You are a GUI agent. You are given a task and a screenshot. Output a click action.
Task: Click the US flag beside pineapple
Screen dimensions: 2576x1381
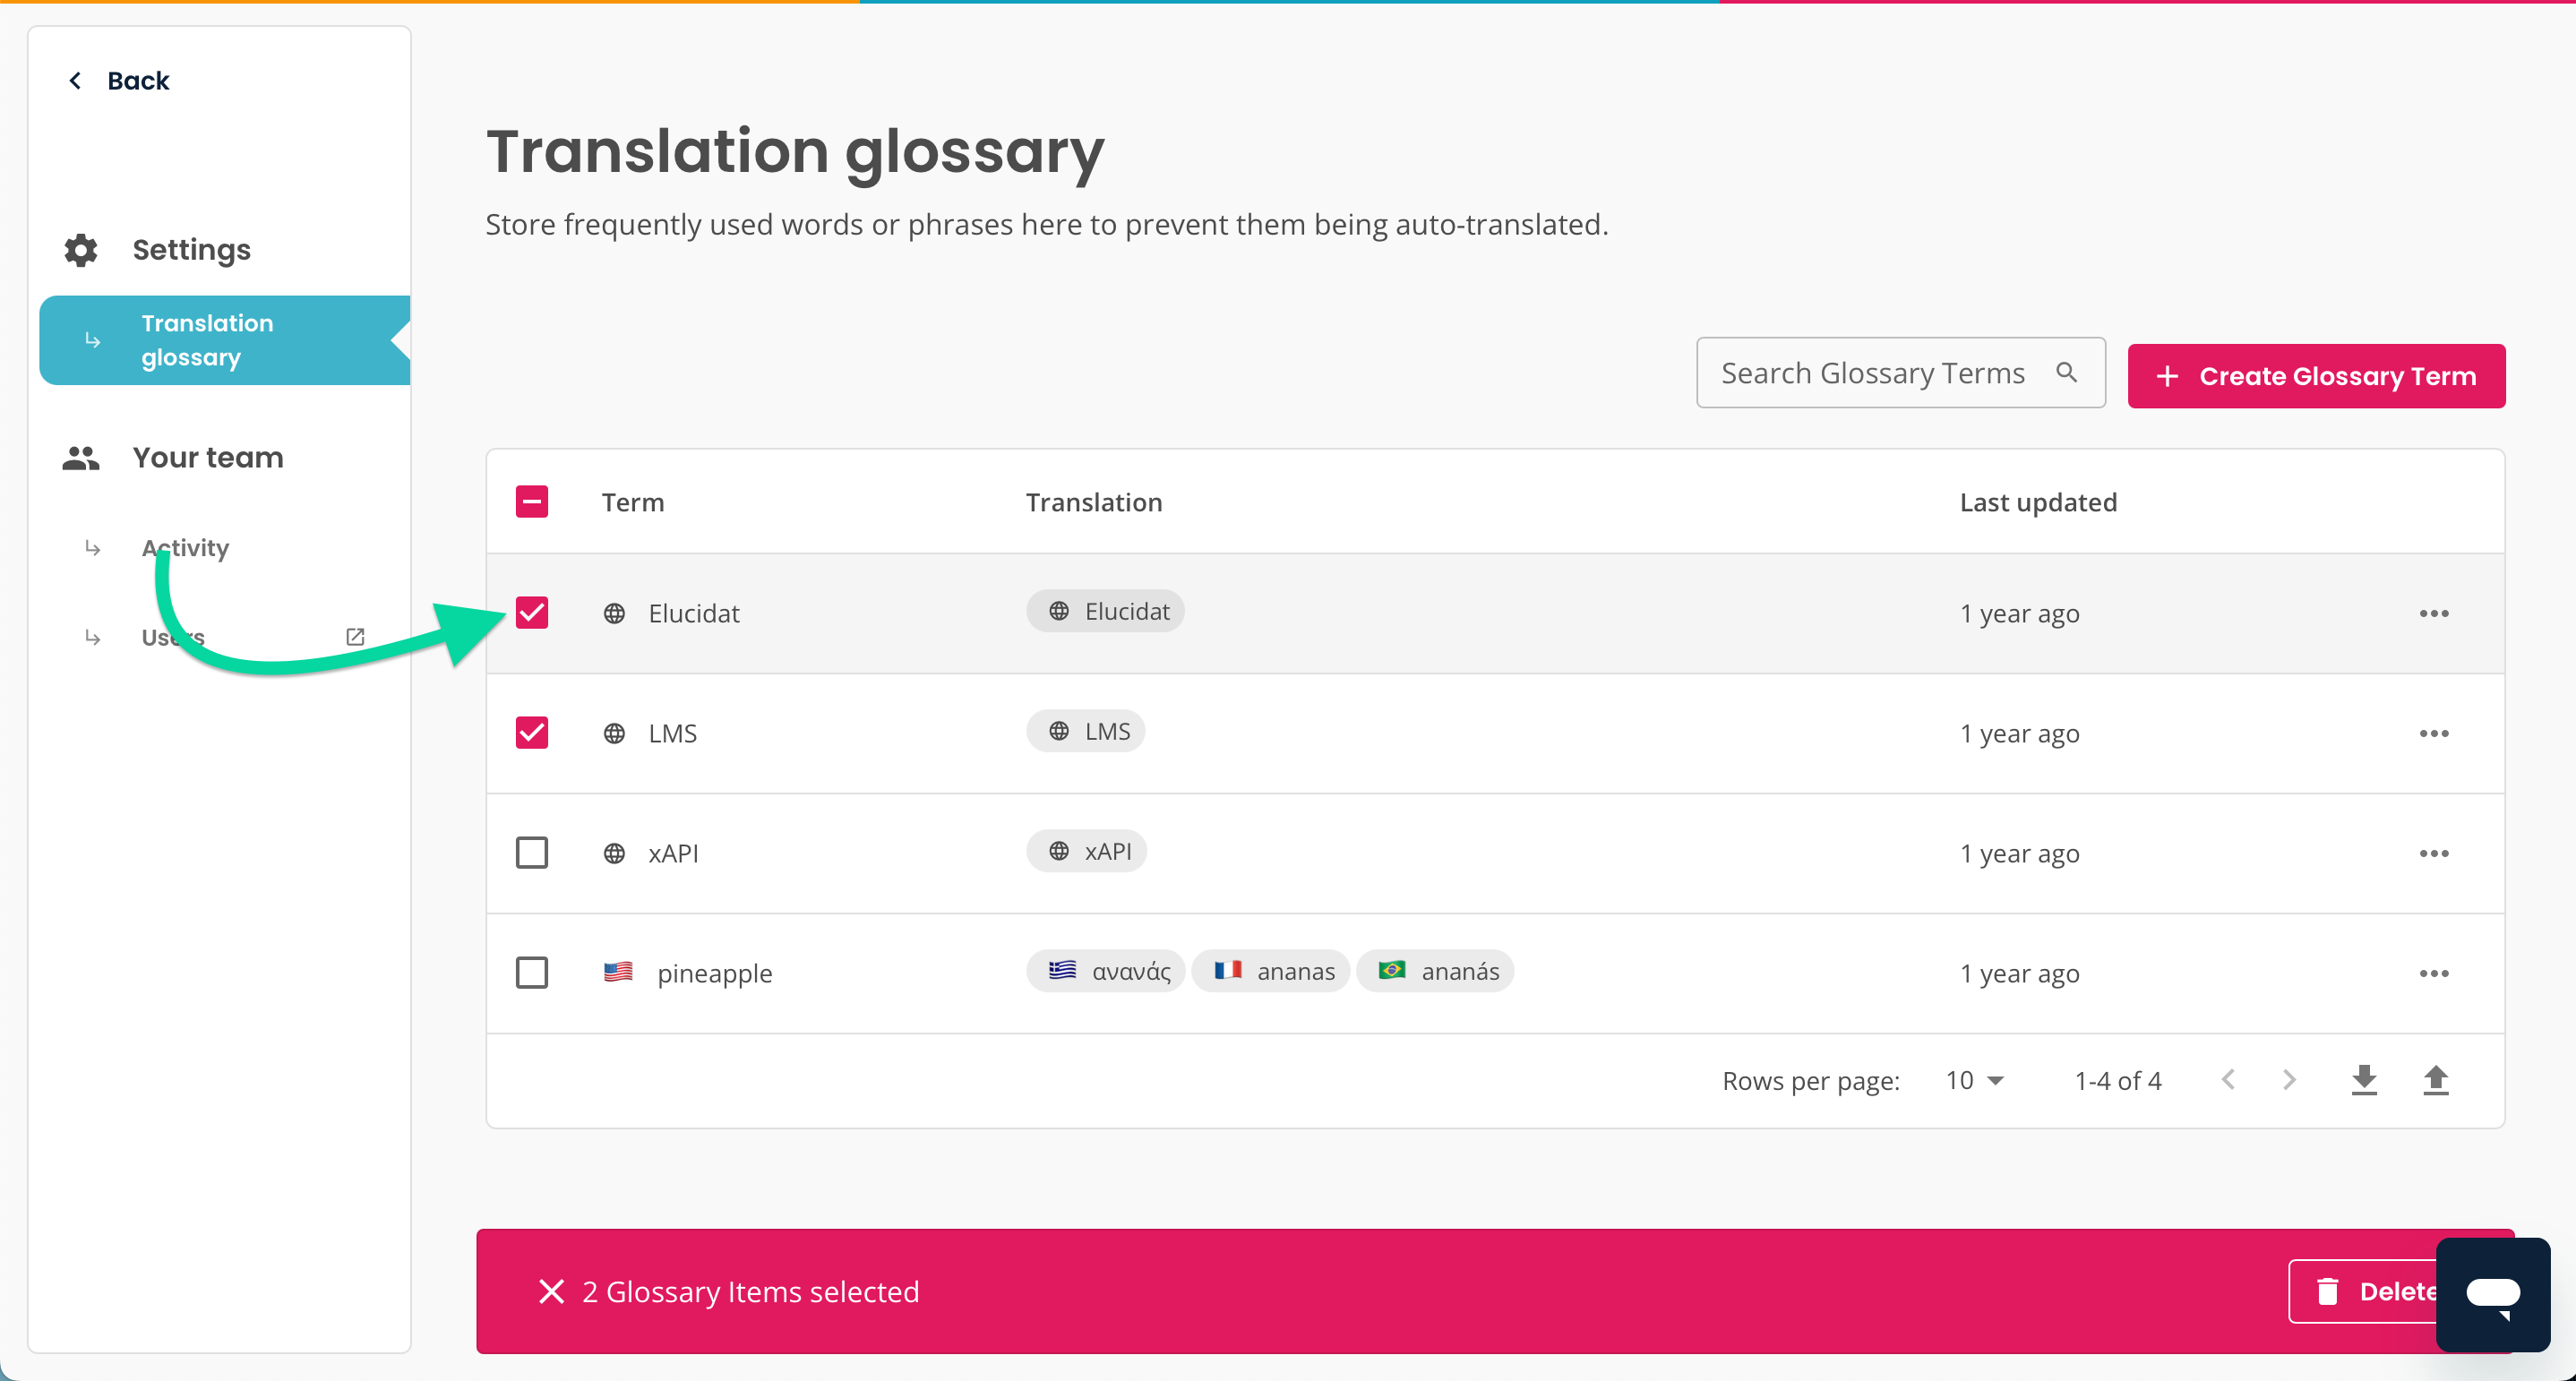click(618, 972)
